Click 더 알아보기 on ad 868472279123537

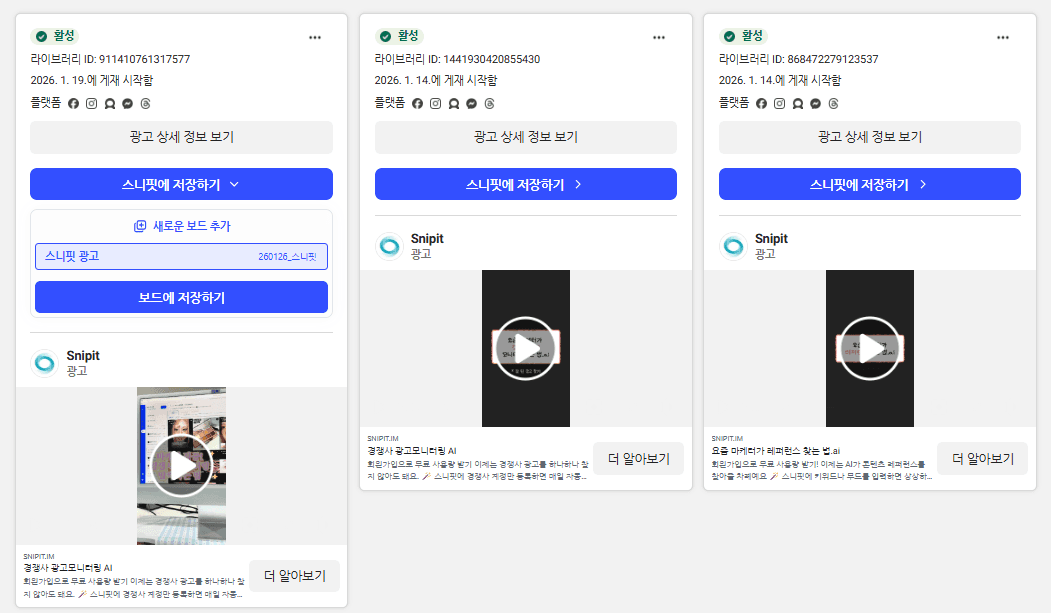coord(983,459)
